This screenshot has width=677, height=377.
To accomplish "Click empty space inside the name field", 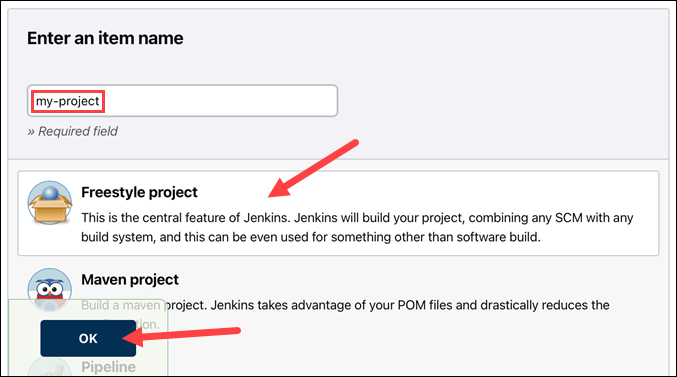I will coord(220,101).
